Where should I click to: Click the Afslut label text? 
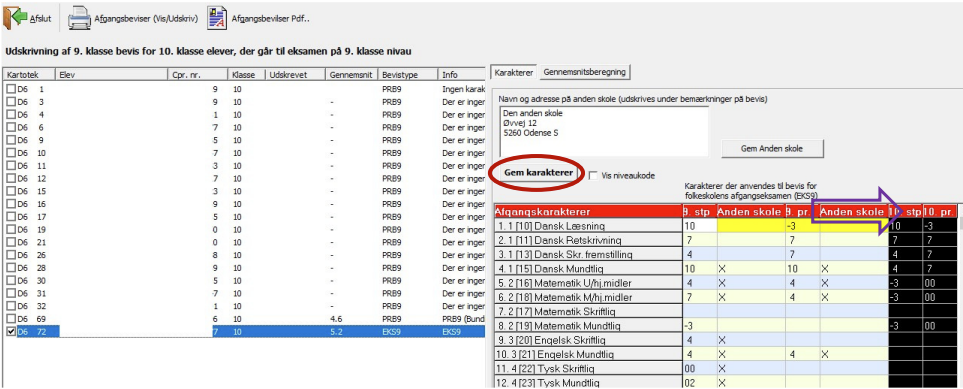click(x=40, y=18)
